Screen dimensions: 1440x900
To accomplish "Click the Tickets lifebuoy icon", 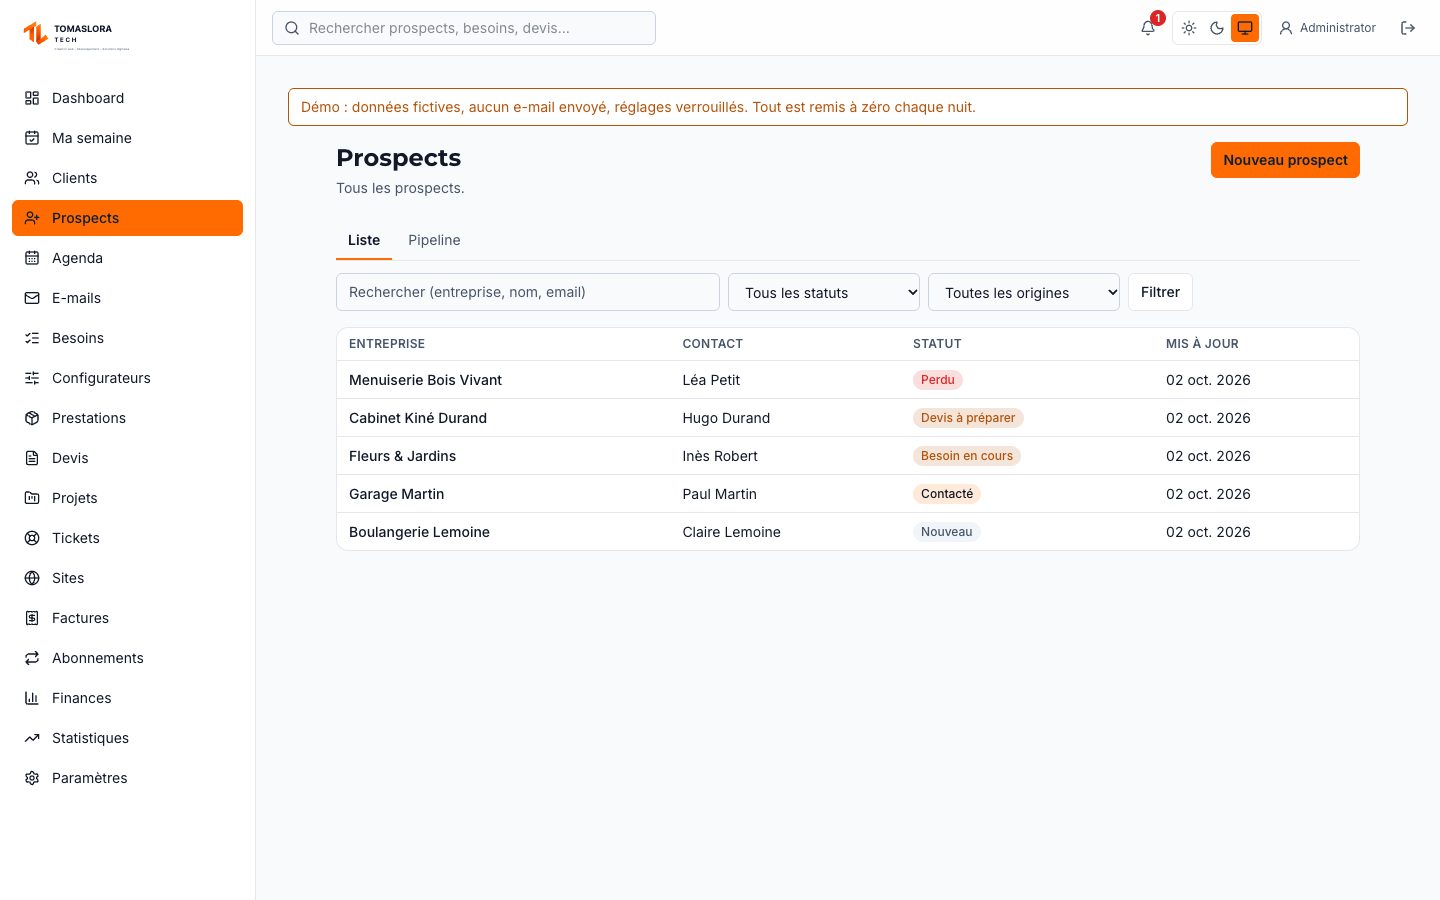I will pyautogui.click(x=32, y=538).
